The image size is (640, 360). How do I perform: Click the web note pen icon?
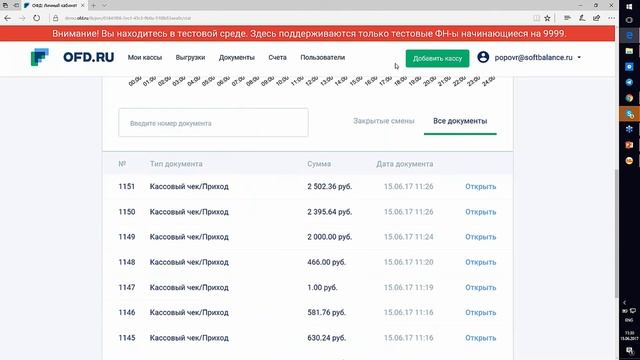point(582,18)
